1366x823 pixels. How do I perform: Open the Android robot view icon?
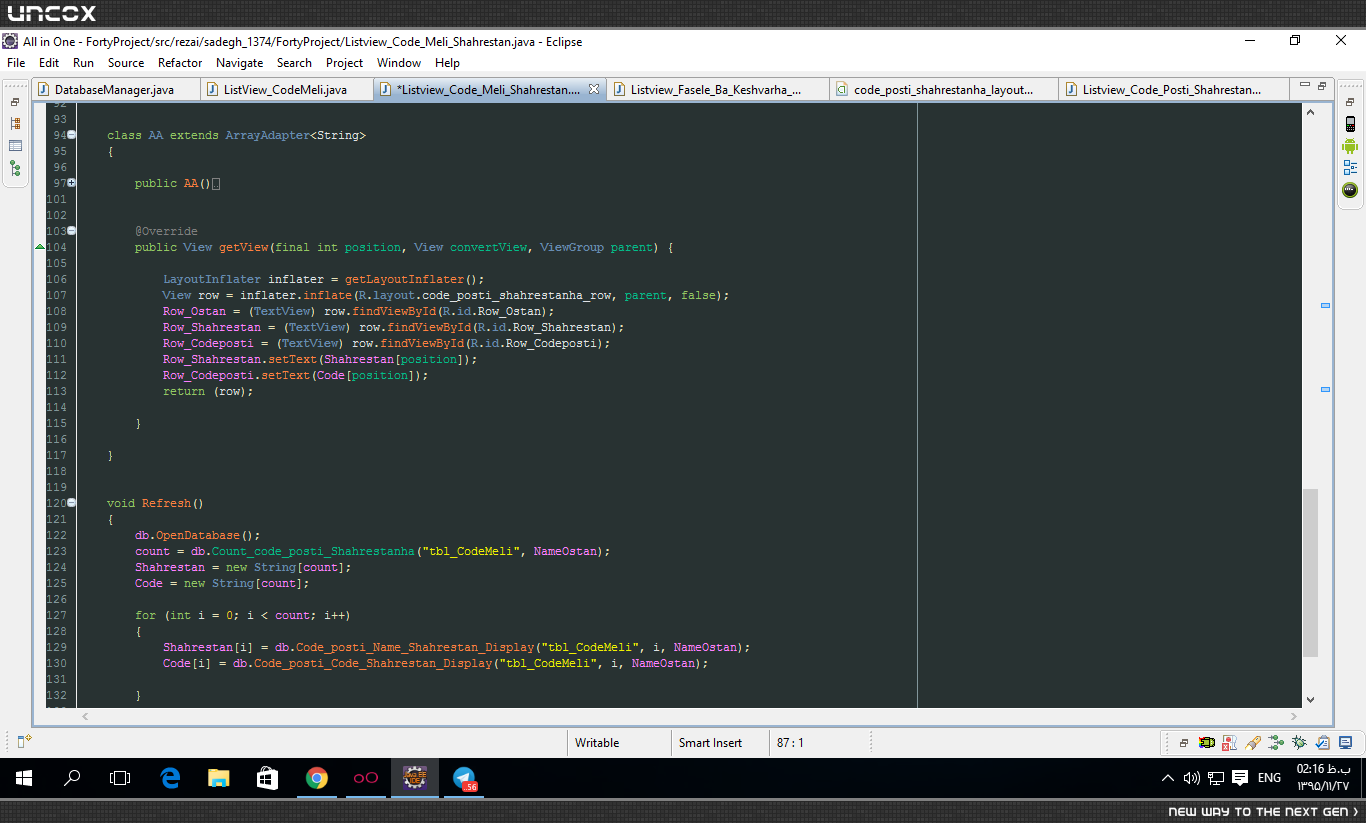click(x=1350, y=146)
